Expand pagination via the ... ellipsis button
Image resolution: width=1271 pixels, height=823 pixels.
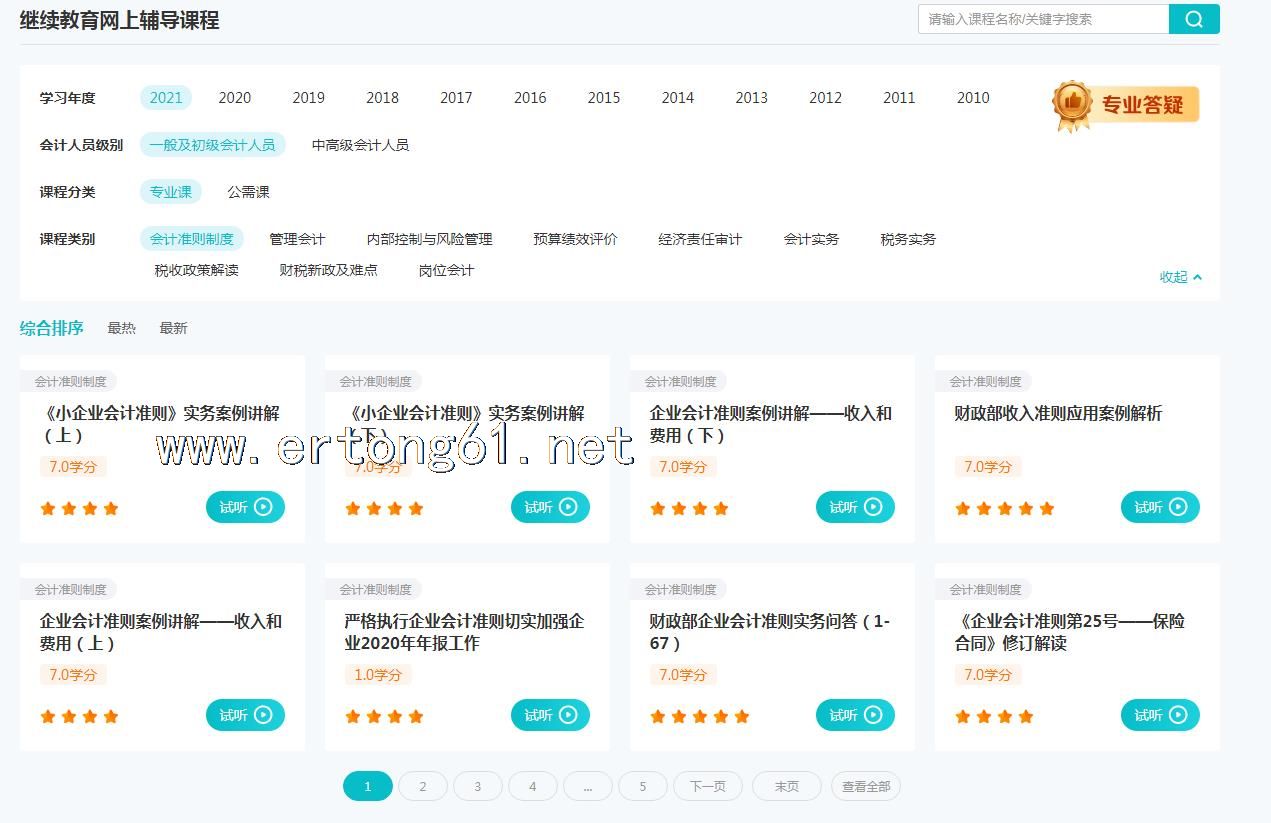[x=588, y=787]
